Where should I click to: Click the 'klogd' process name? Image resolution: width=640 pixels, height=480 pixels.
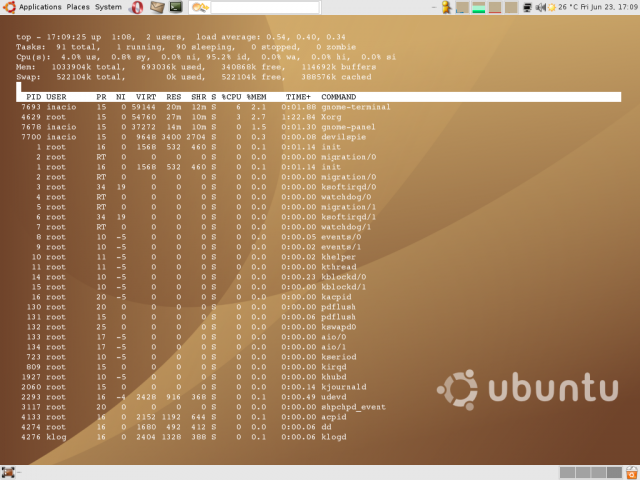point(333,437)
